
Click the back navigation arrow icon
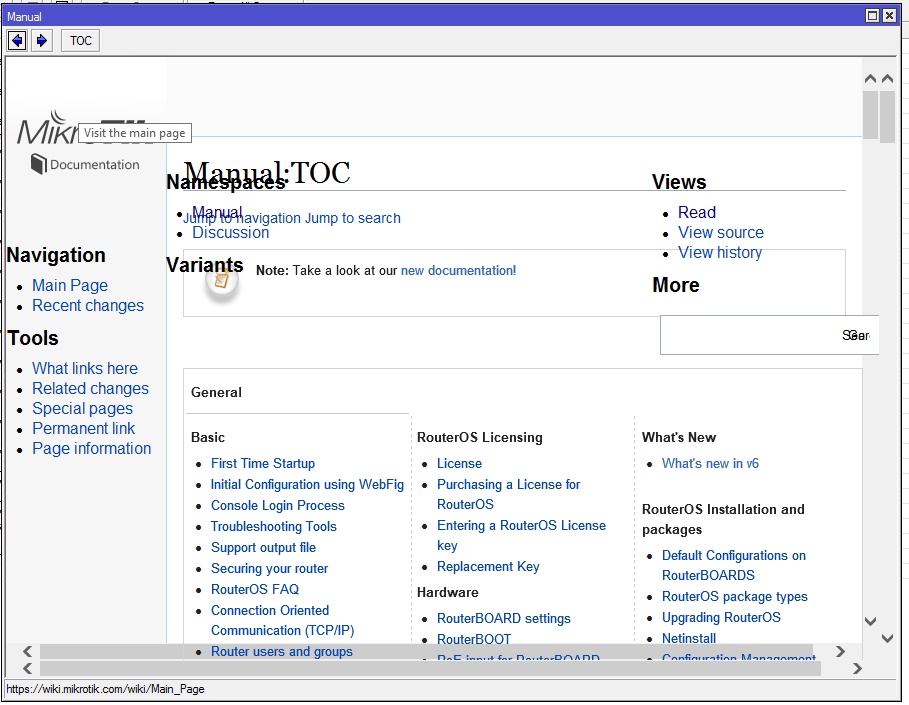coord(17,41)
